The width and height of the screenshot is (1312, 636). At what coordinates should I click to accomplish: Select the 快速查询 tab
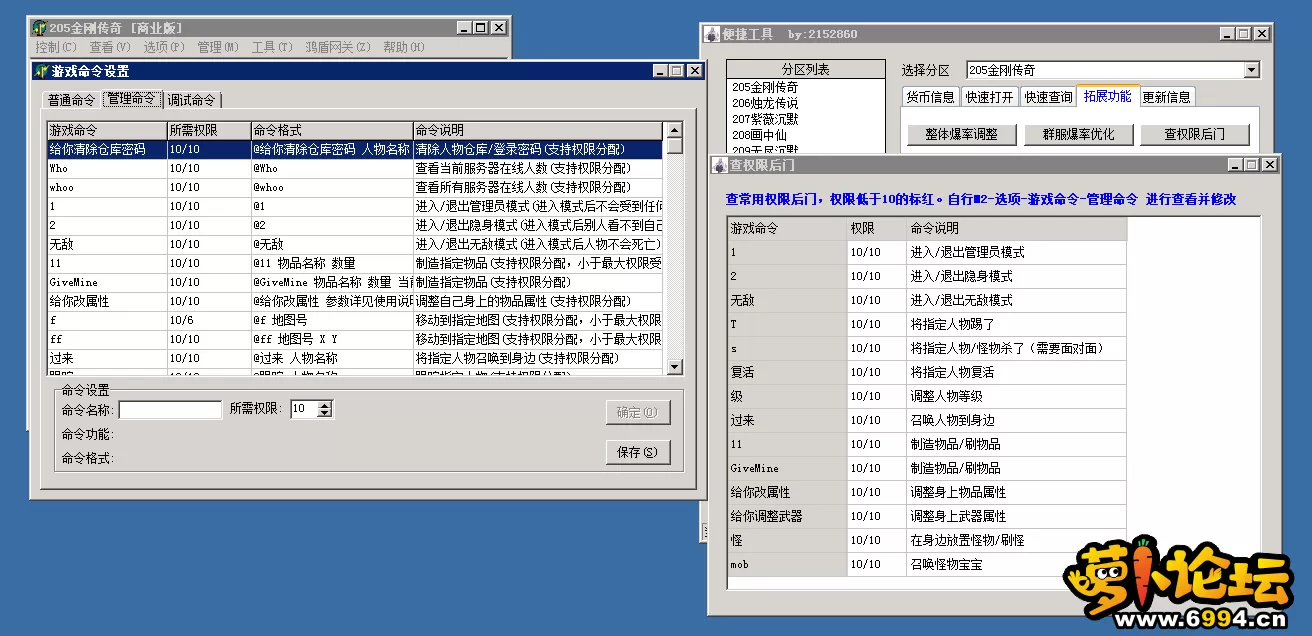[x=1049, y=97]
